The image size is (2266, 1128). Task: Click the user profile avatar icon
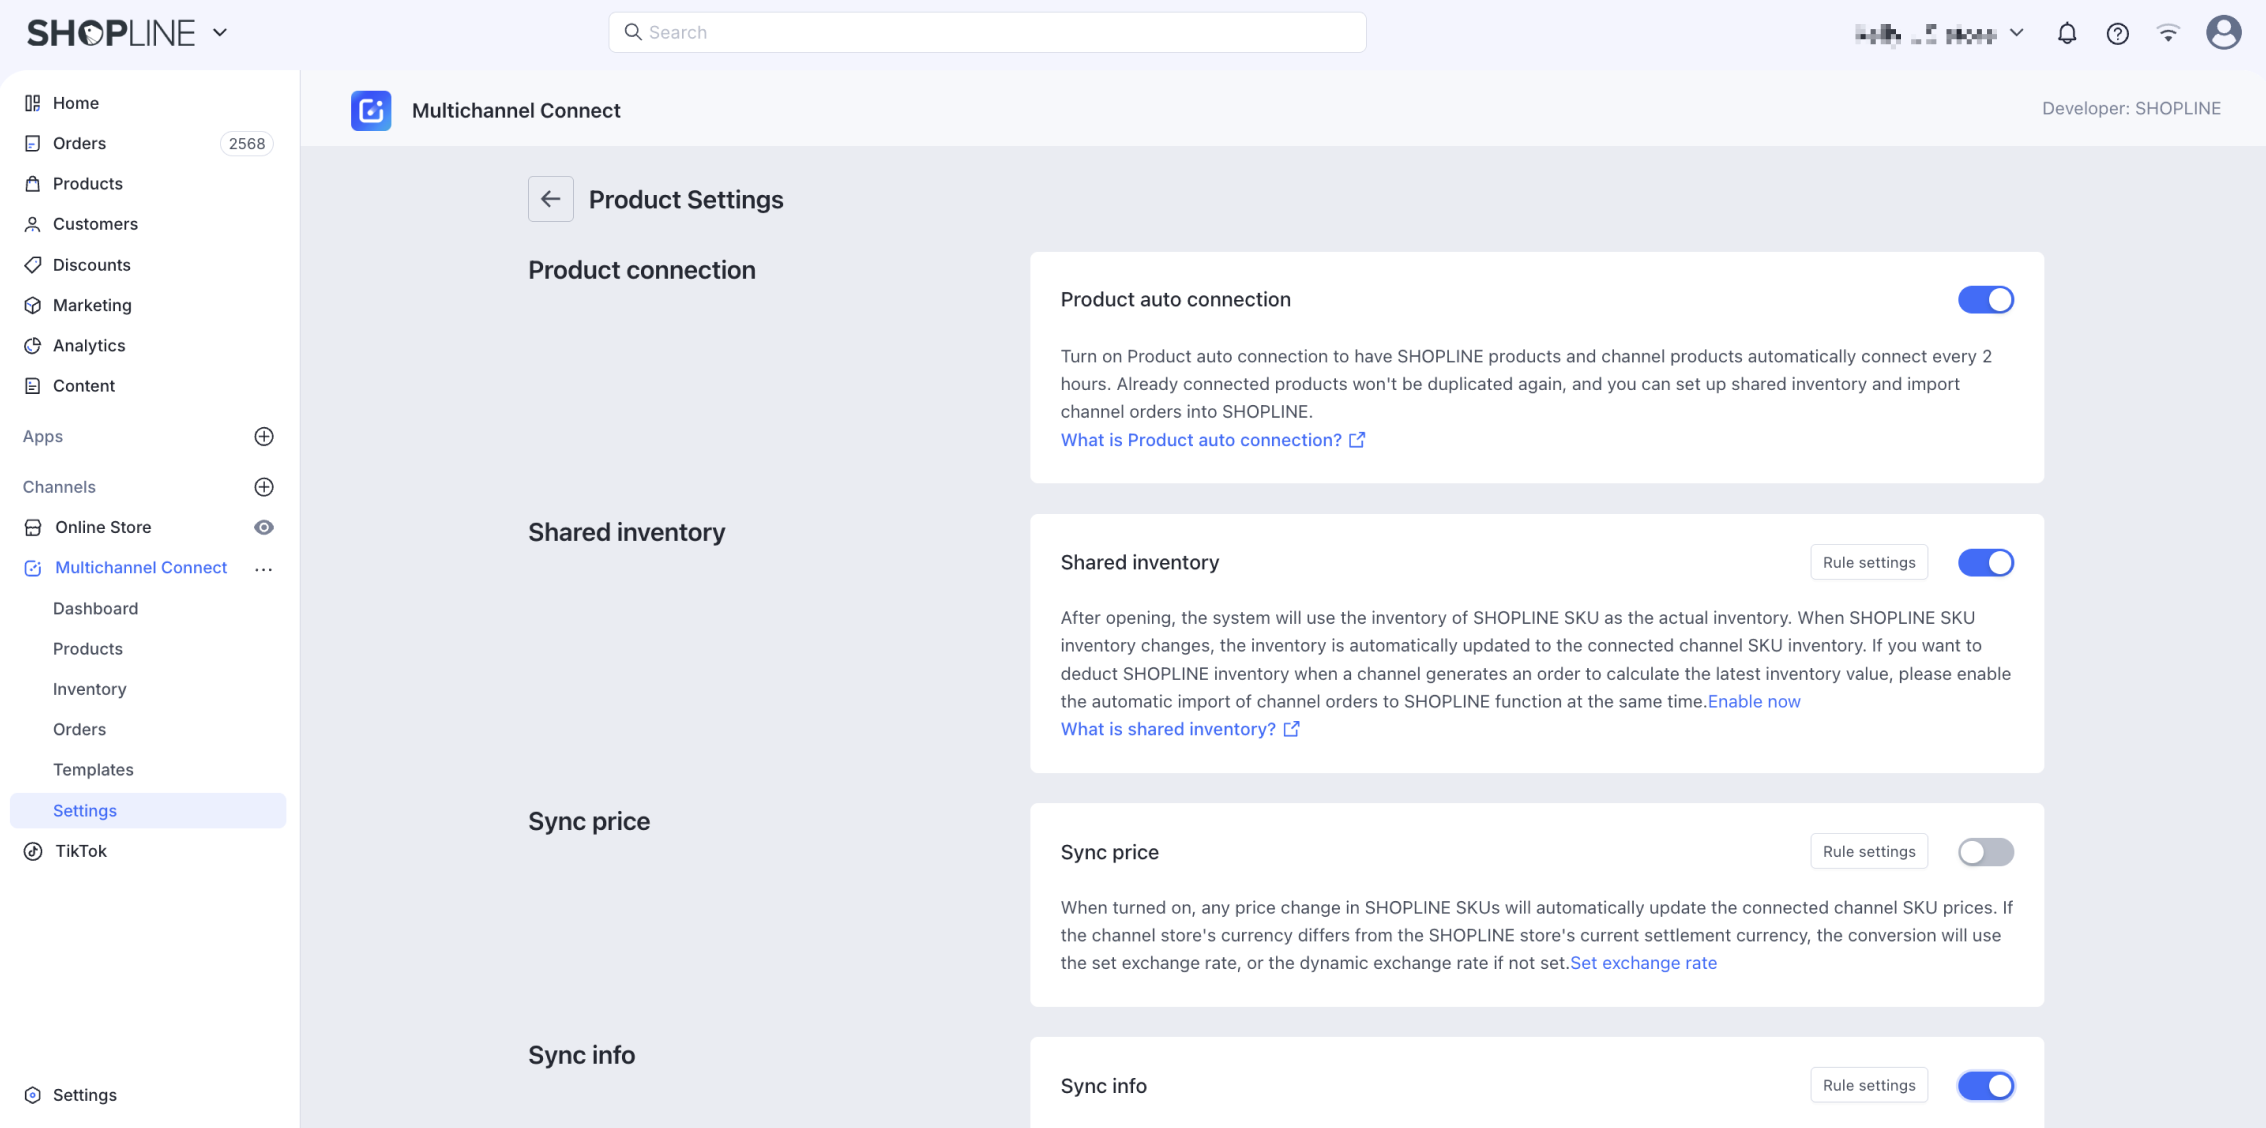pos(2223,33)
